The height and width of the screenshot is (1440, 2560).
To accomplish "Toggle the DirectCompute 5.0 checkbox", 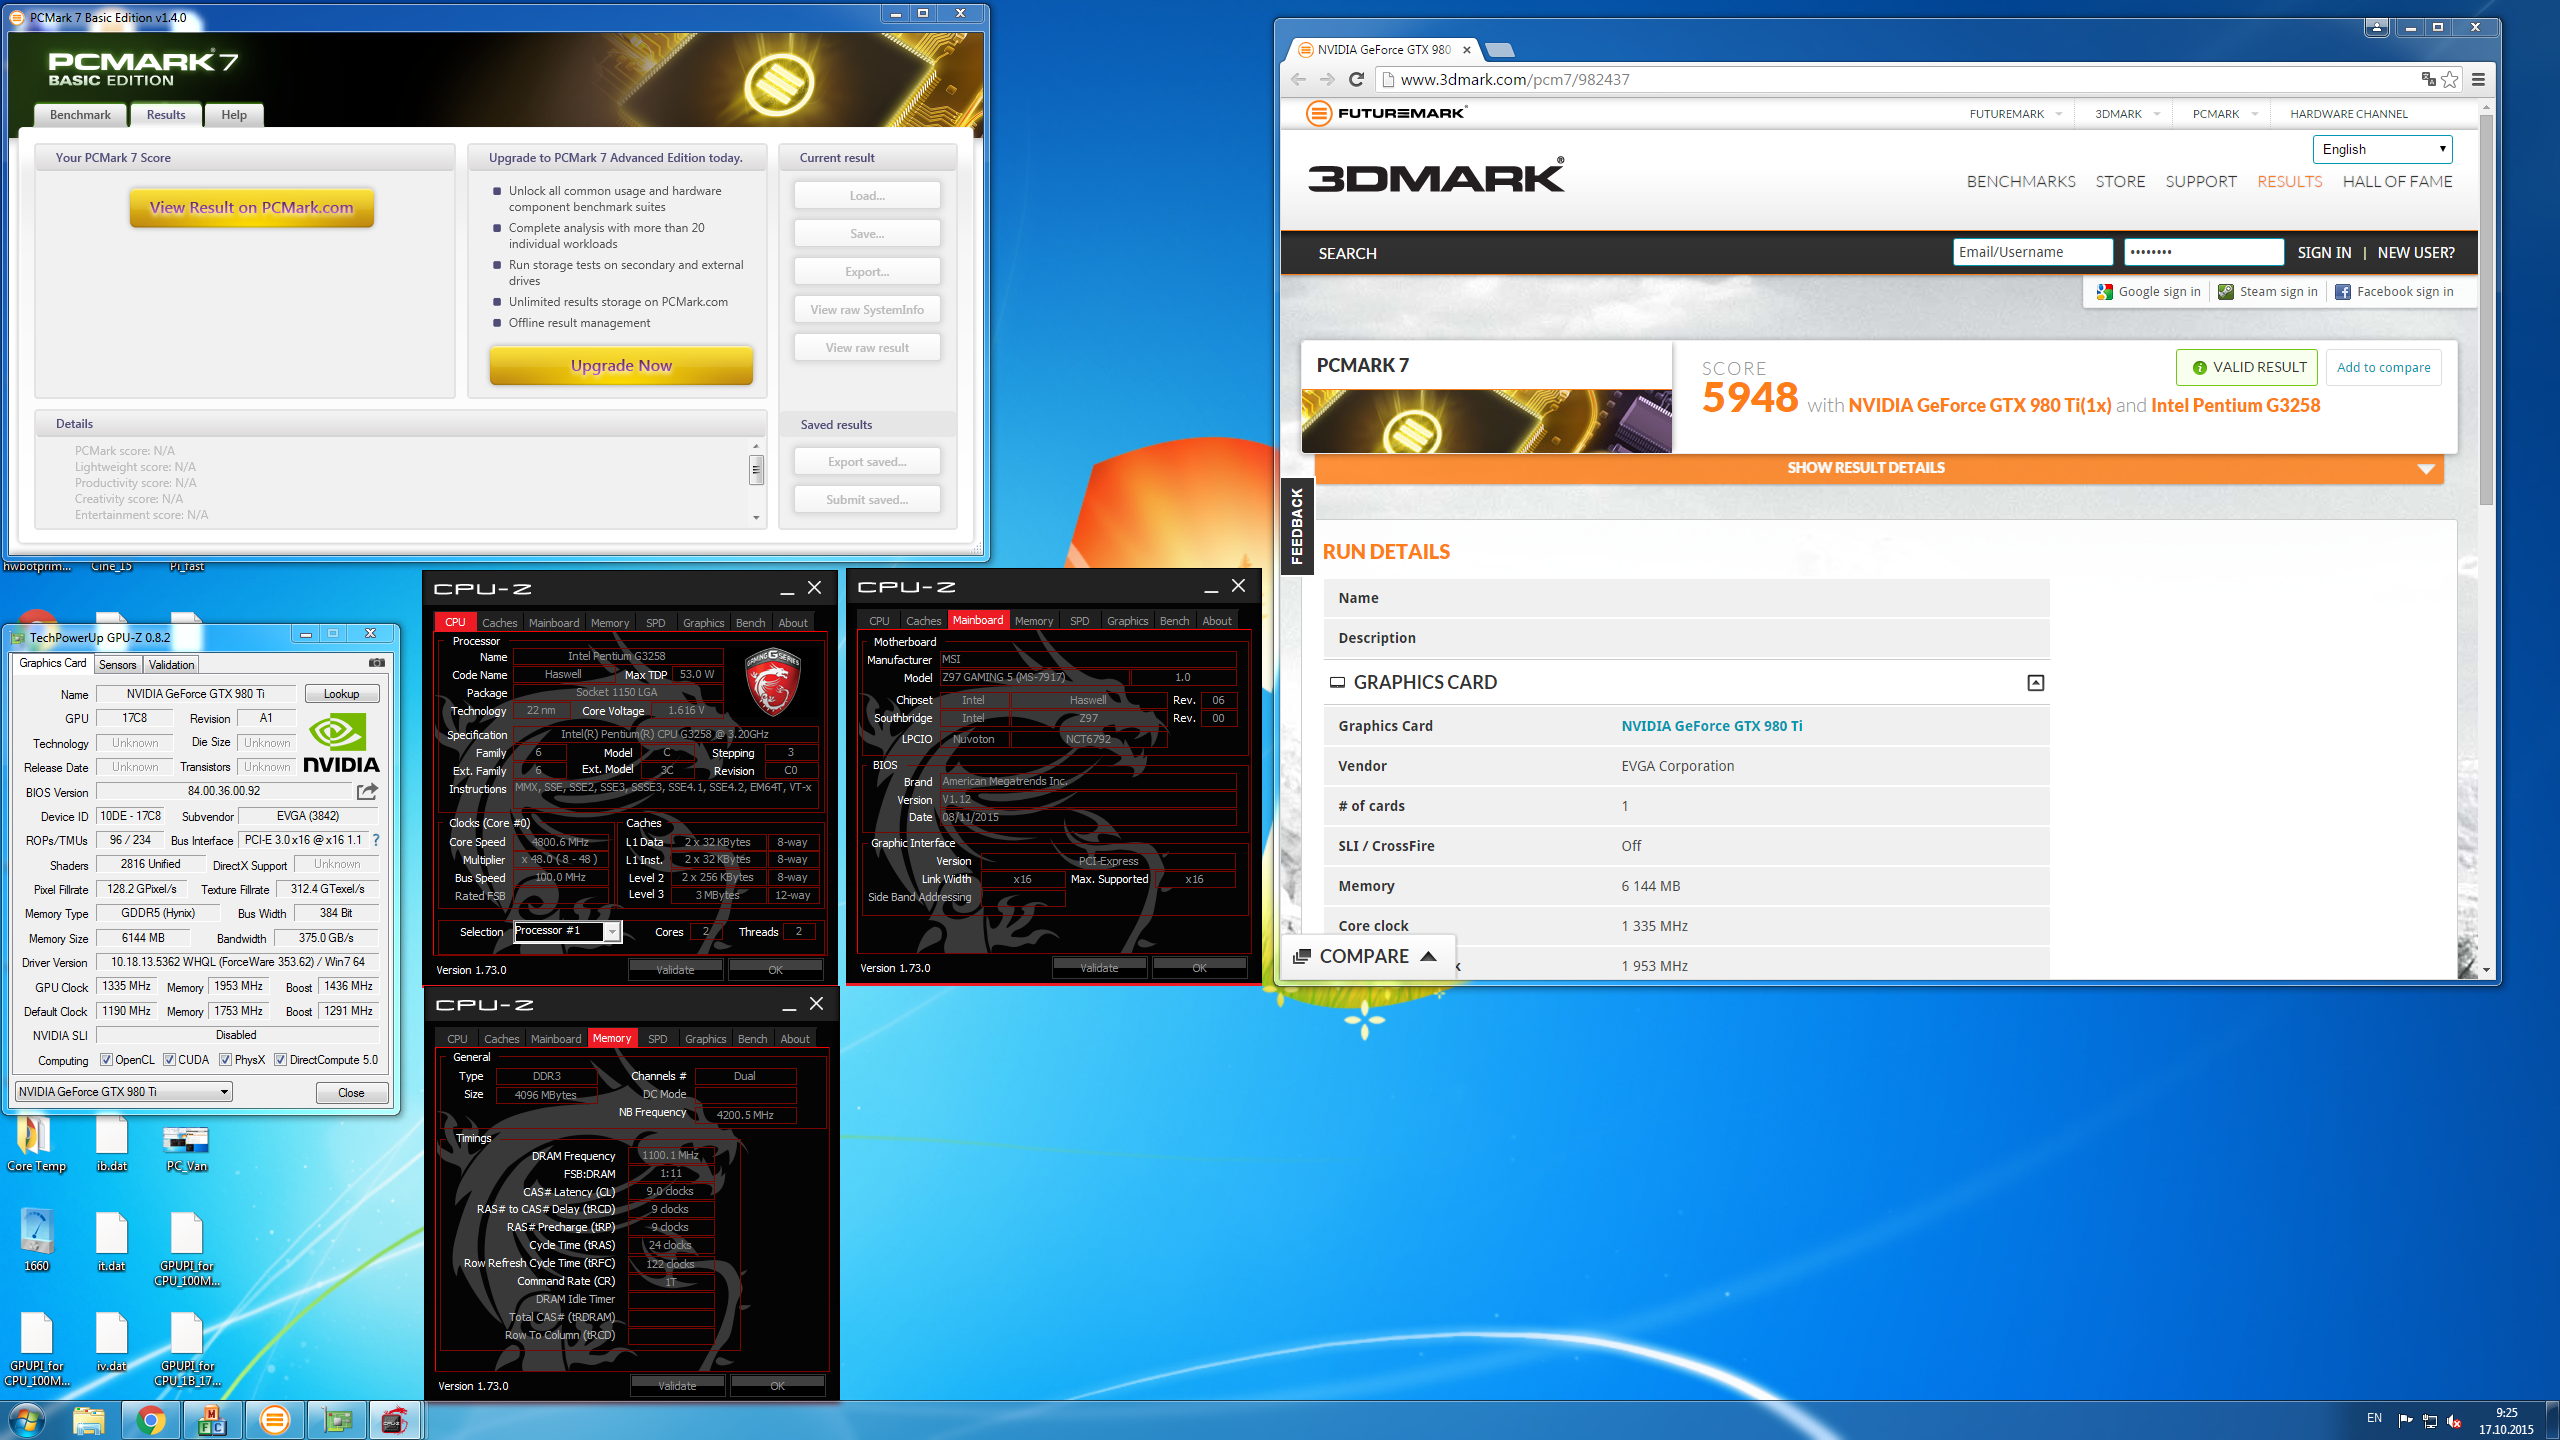I will coord(280,1060).
